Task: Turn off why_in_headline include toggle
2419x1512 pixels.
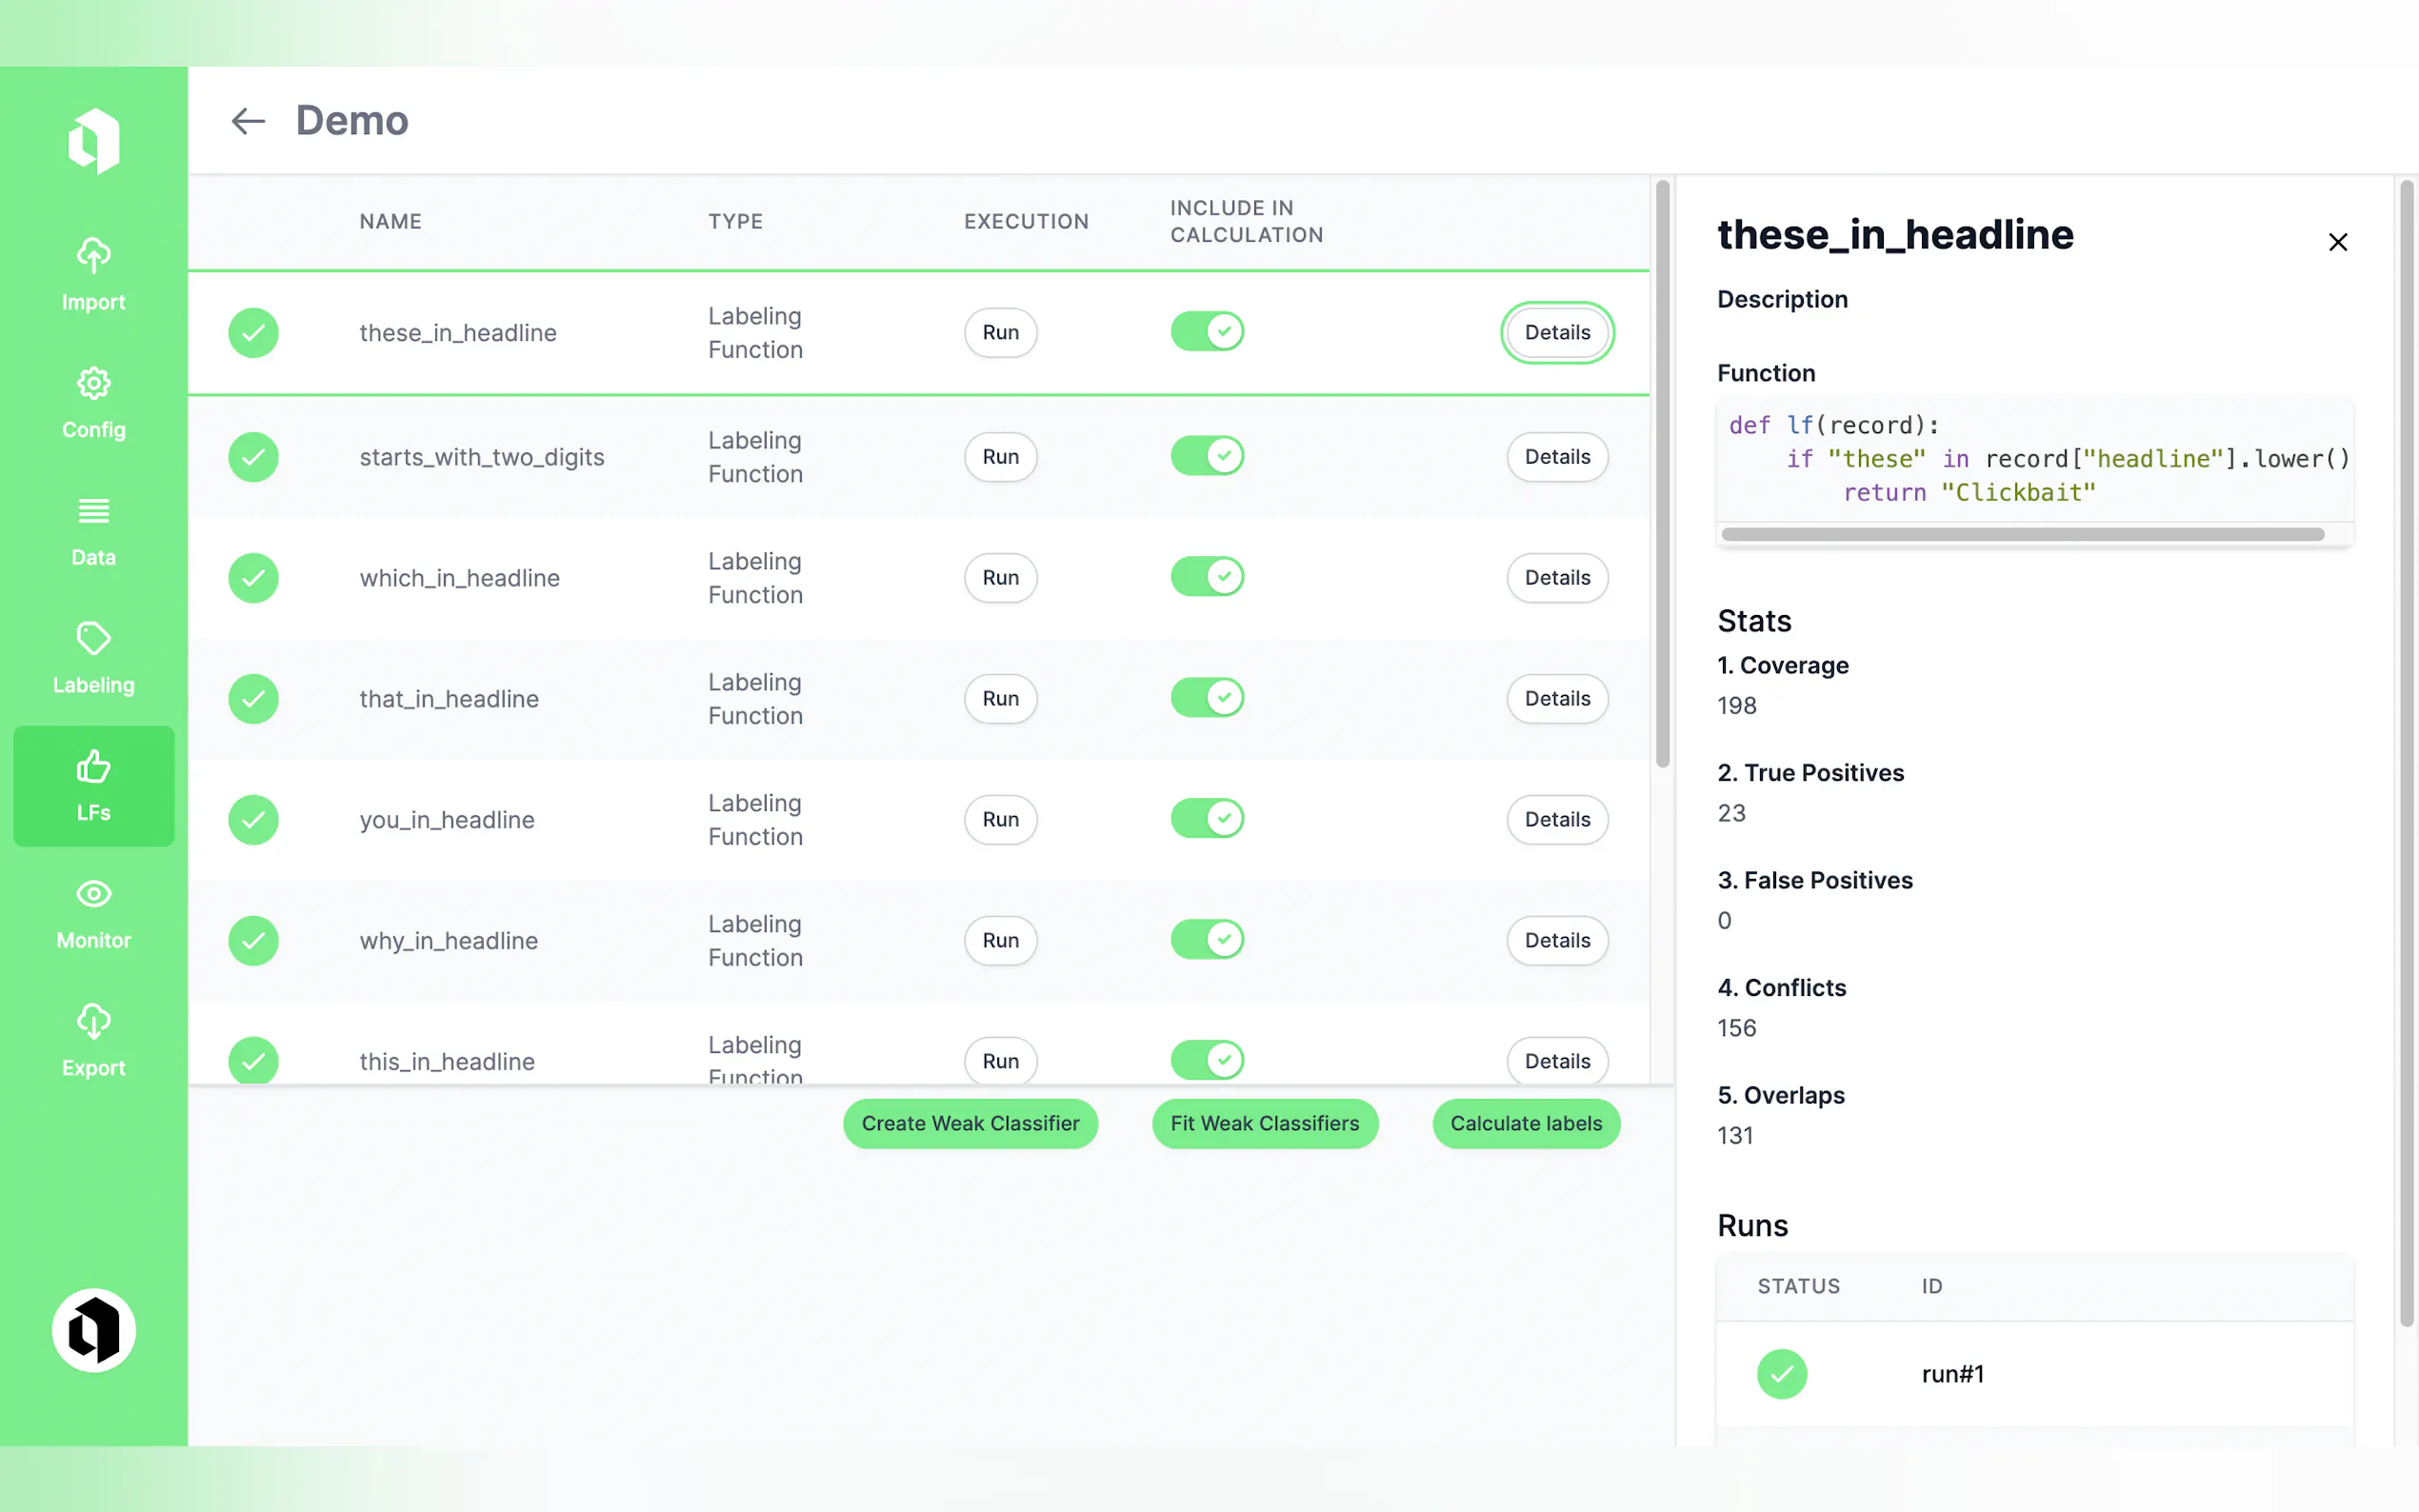Action: coord(1206,939)
